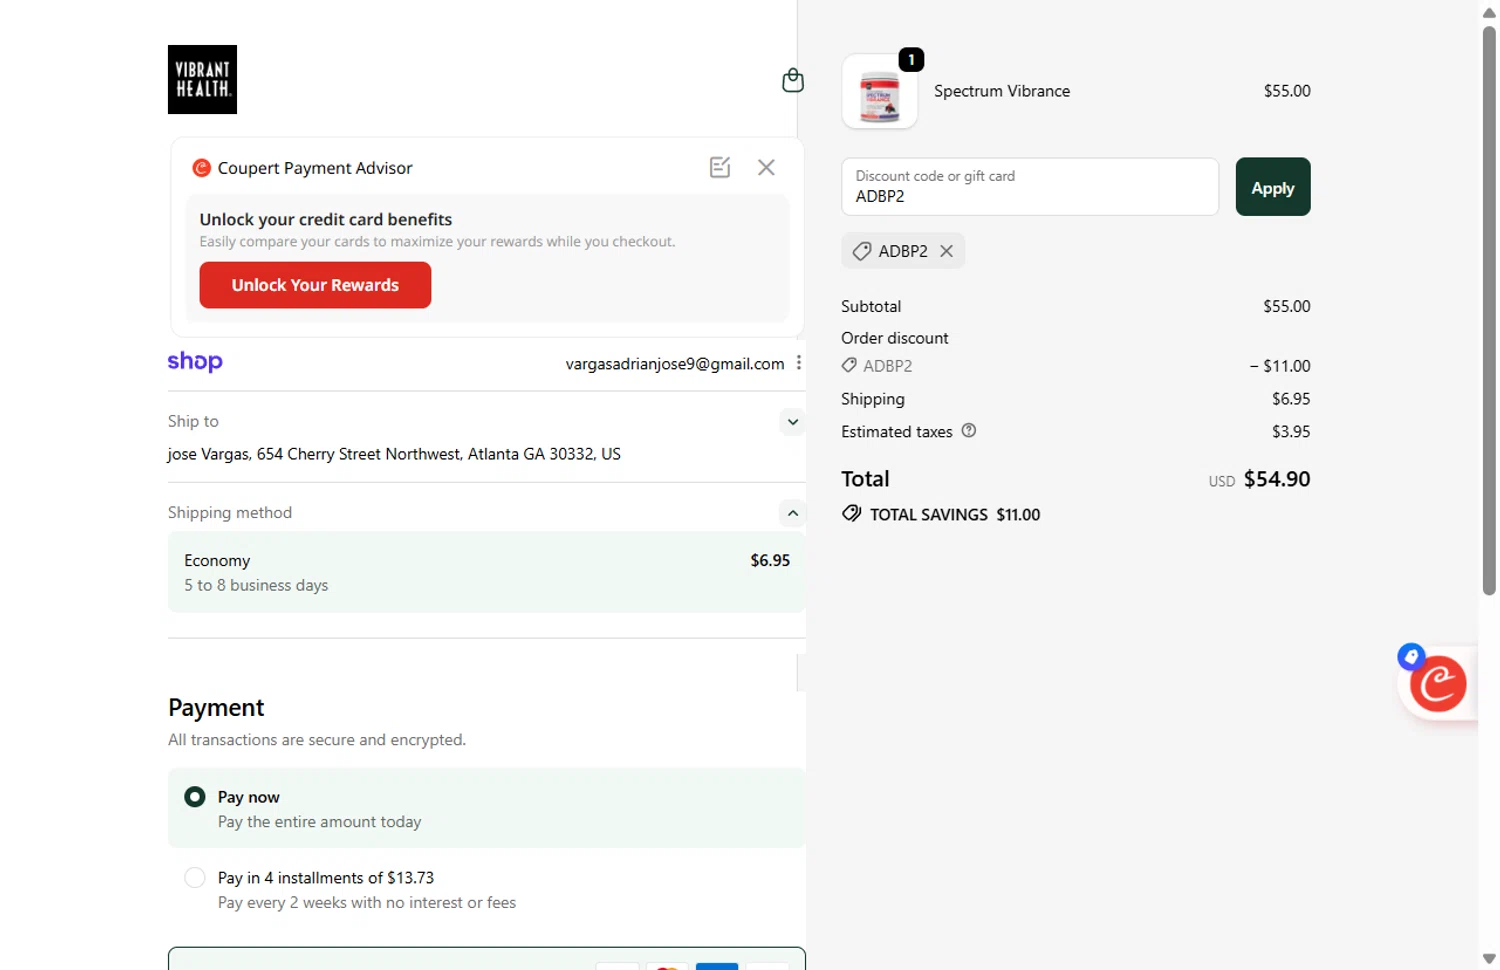
Task: Click the Estimated taxes $3.95 amount
Action: pos(1291,432)
